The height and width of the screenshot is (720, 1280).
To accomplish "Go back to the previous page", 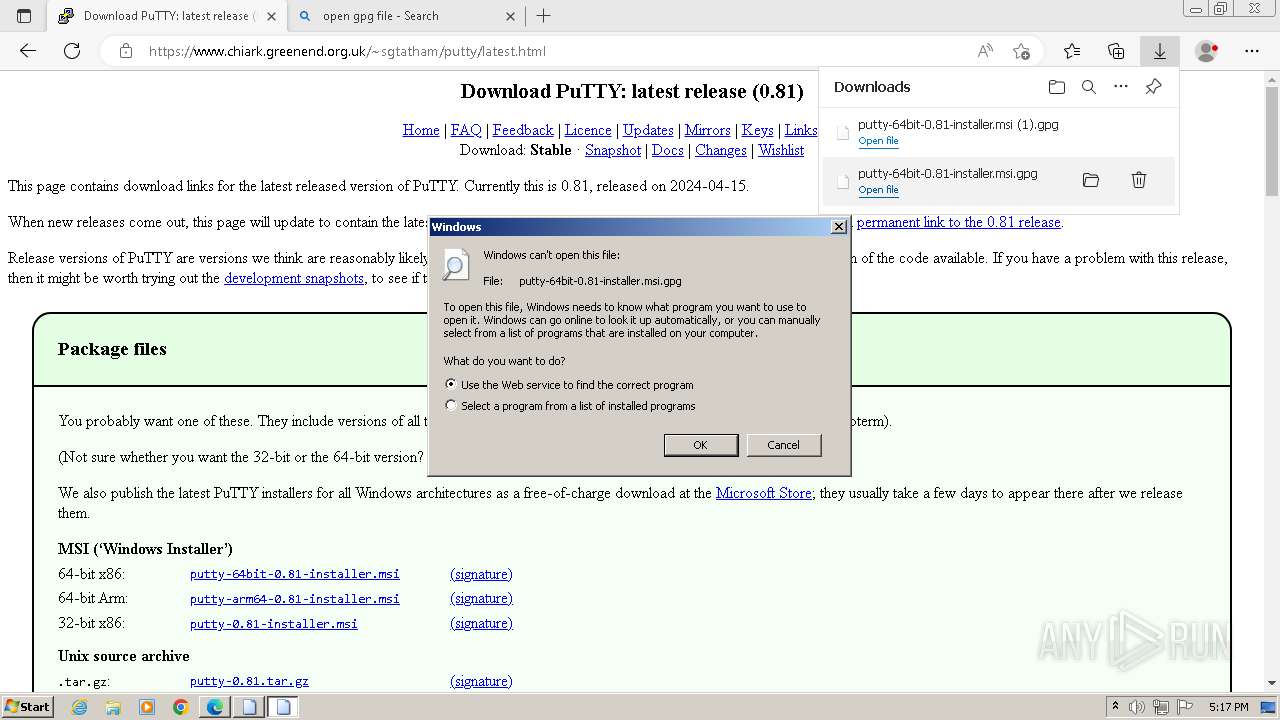I will click(28, 51).
